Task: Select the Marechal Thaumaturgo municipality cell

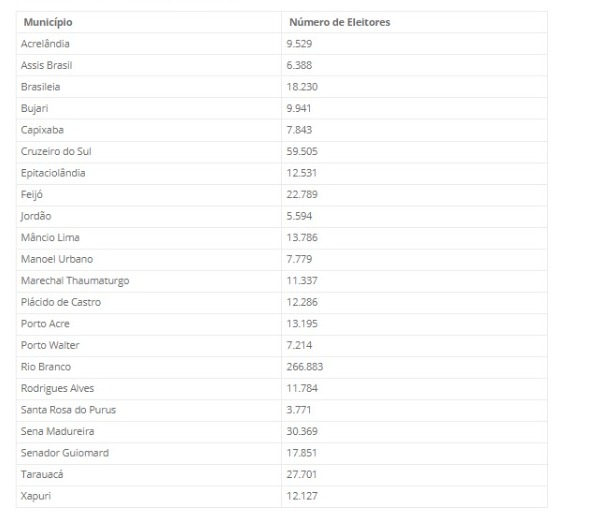Action: click(x=69, y=281)
